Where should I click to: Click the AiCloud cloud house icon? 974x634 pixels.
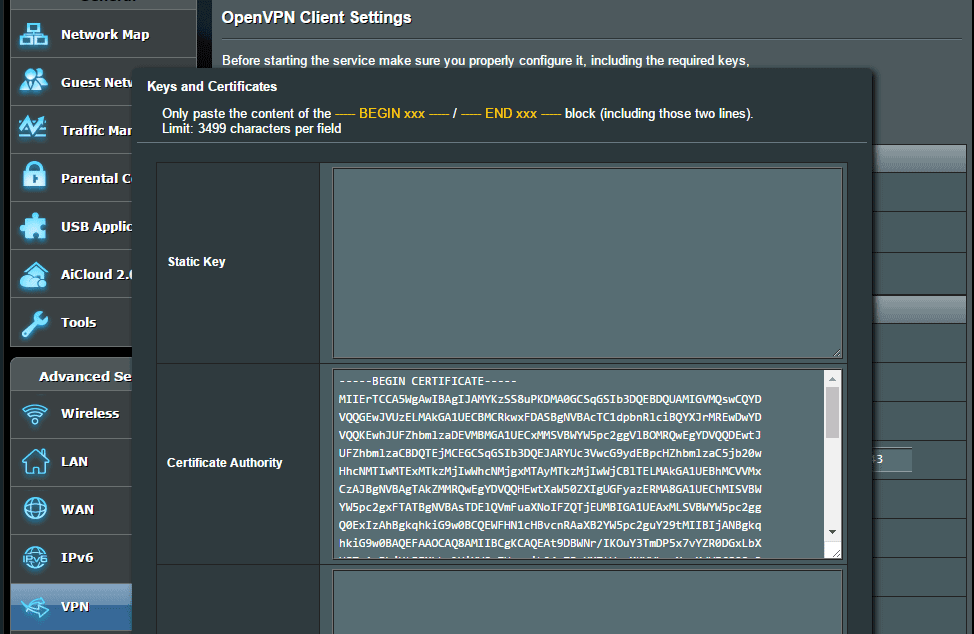34,275
